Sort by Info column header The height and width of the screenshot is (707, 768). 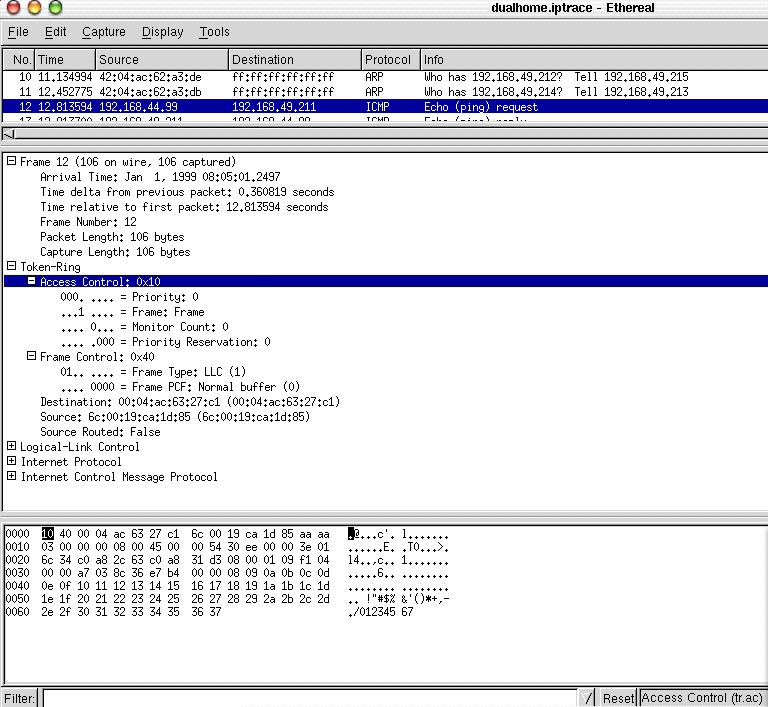click(594, 60)
